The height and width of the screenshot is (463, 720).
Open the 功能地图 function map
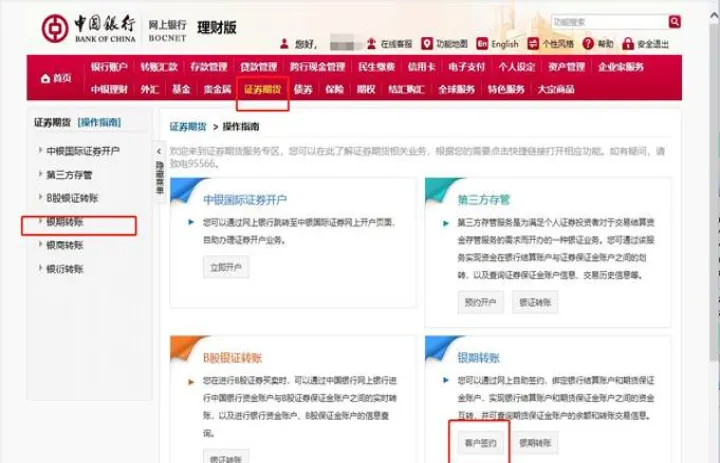[x=444, y=44]
